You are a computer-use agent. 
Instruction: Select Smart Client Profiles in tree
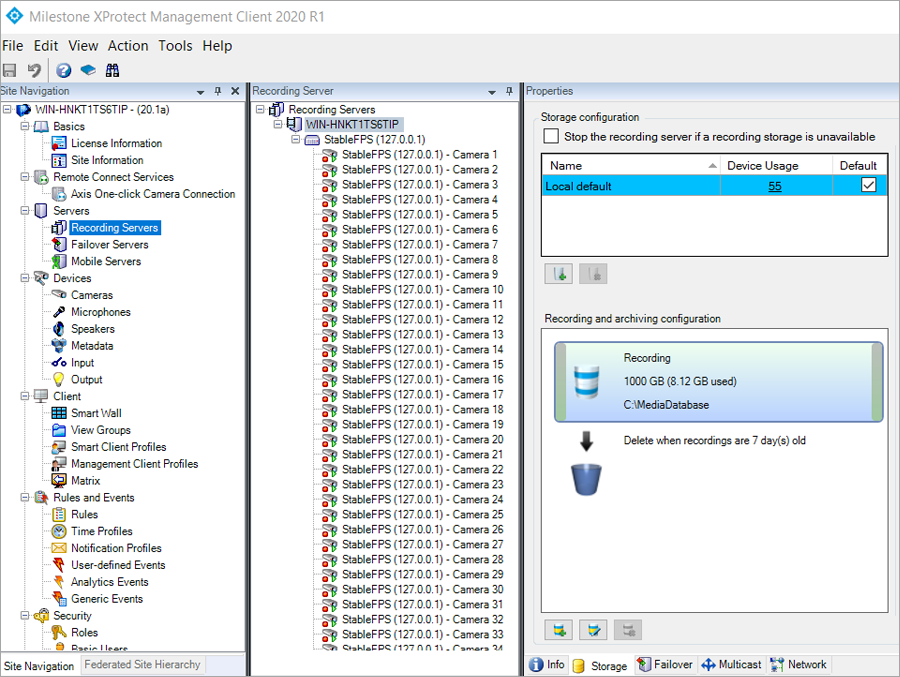[x=118, y=447]
